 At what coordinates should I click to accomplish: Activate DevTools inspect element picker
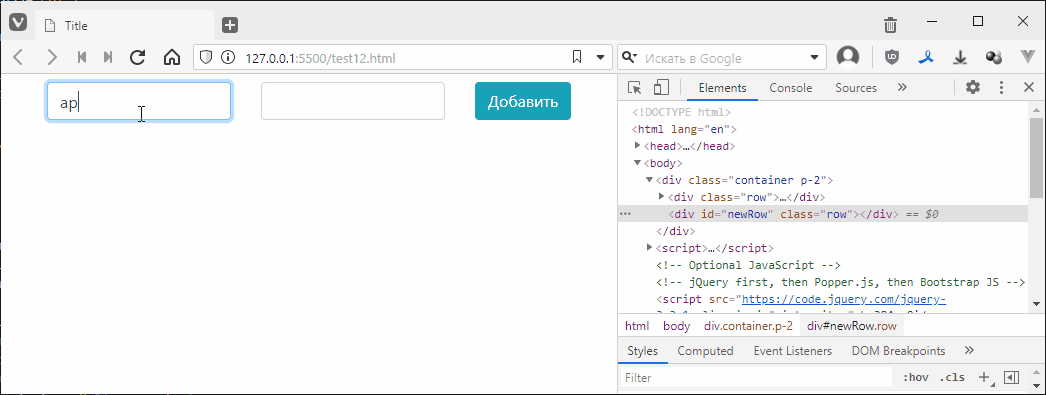coord(634,87)
